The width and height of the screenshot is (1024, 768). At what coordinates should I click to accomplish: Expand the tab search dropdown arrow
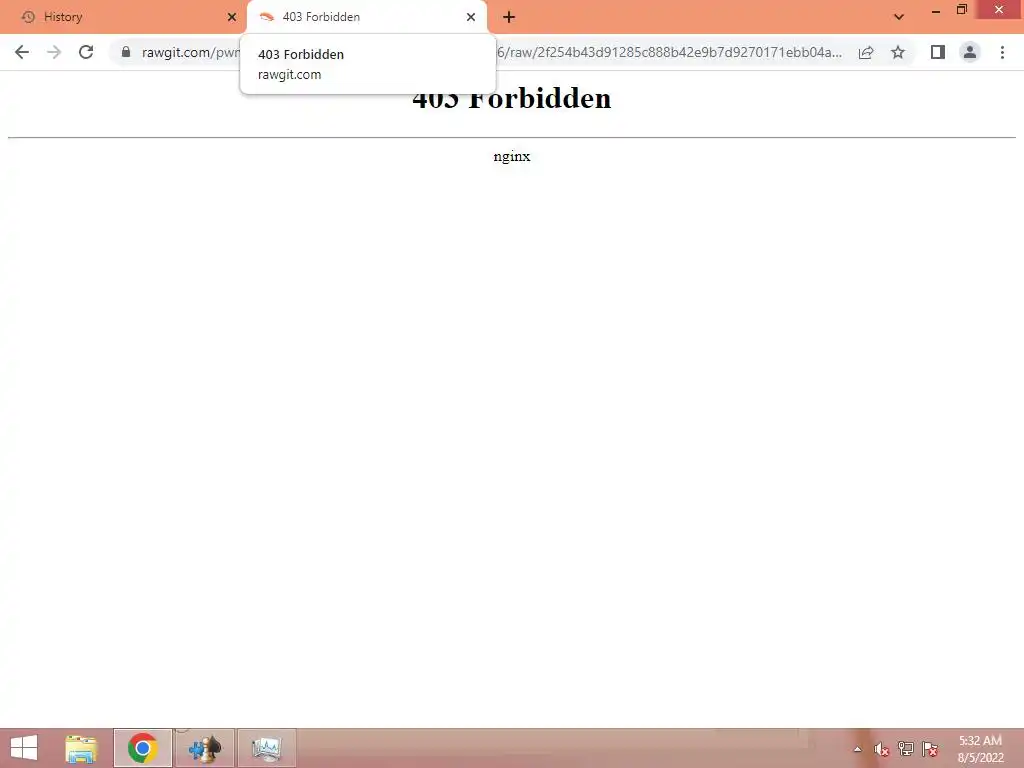click(x=899, y=17)
